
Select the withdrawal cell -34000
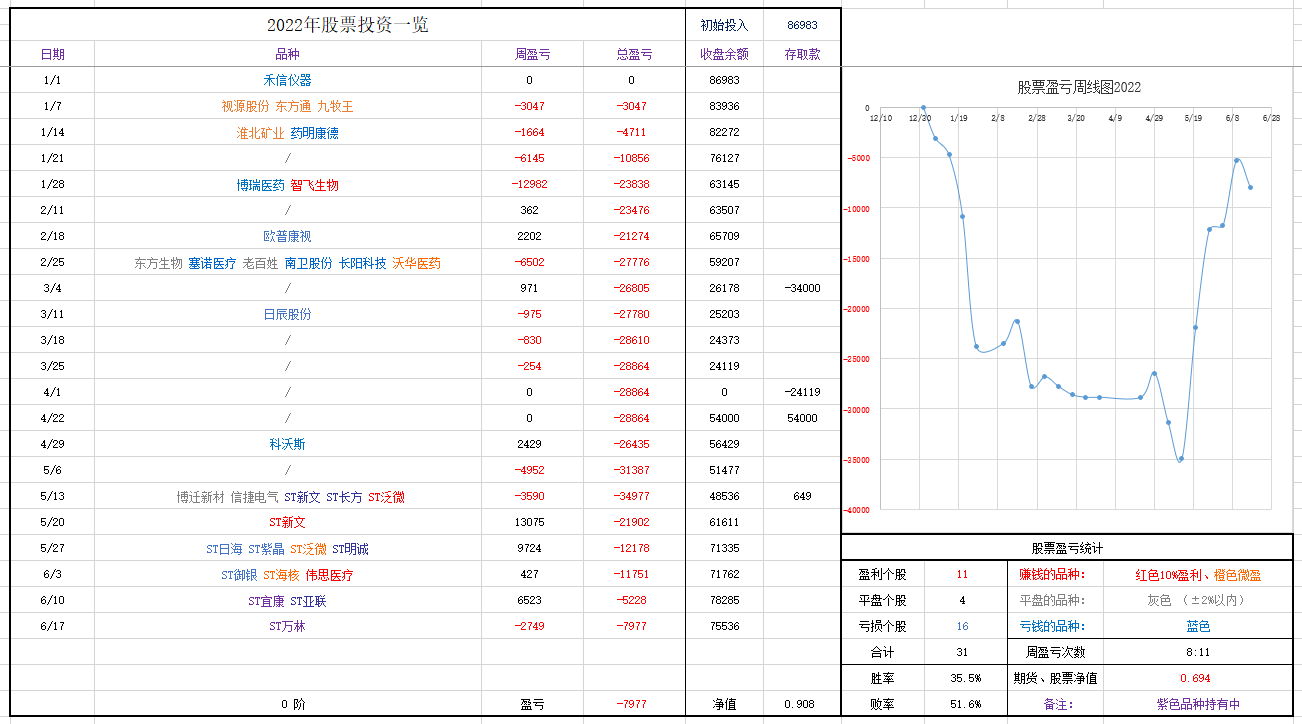pyautogui.click(x=802, y=288)
